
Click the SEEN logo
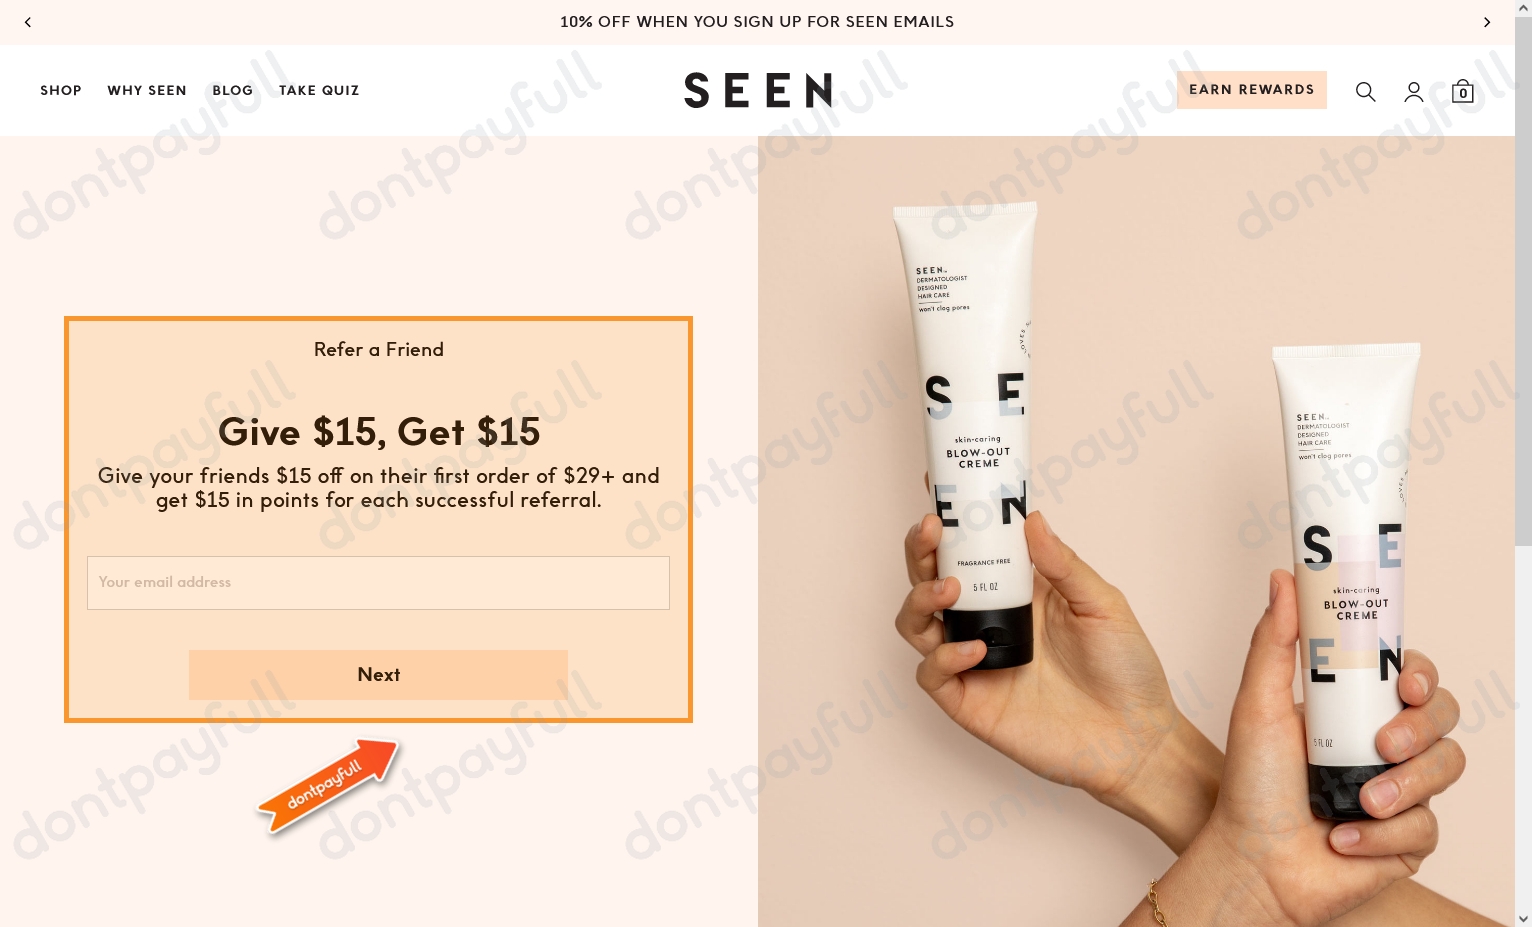pyautogui.click(x=758, y=90)
